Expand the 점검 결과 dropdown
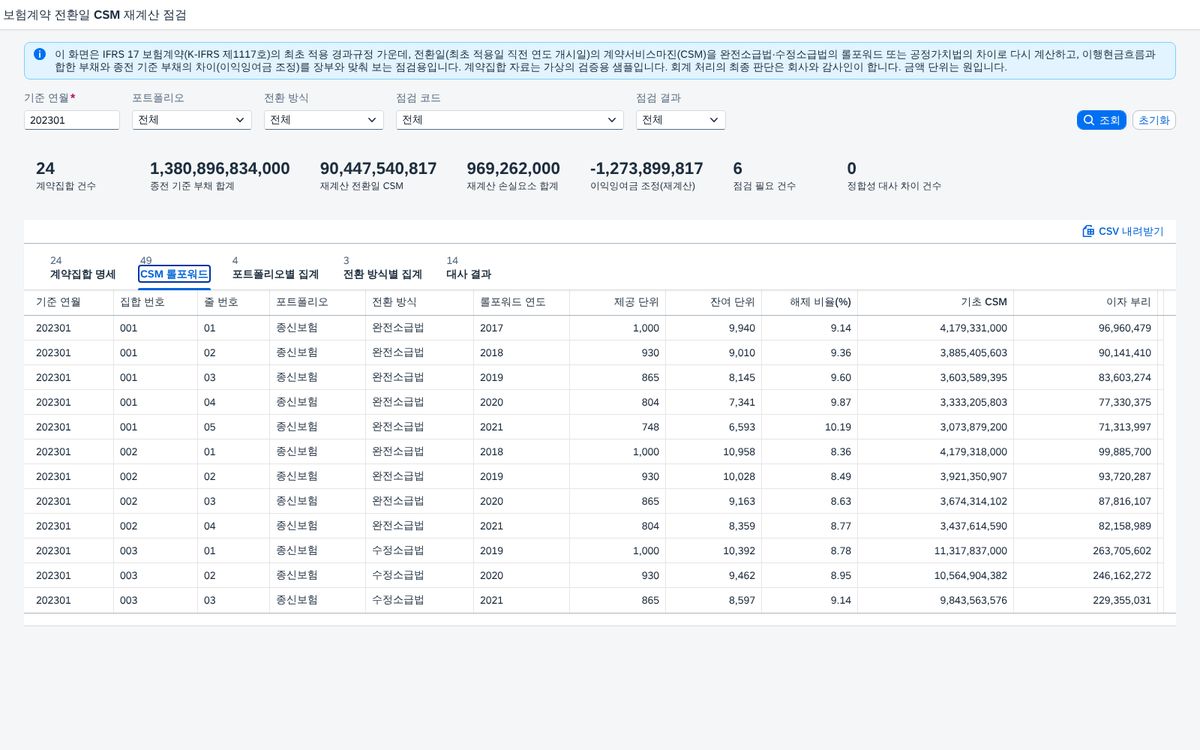The image size is (1200, 750). 681,120
